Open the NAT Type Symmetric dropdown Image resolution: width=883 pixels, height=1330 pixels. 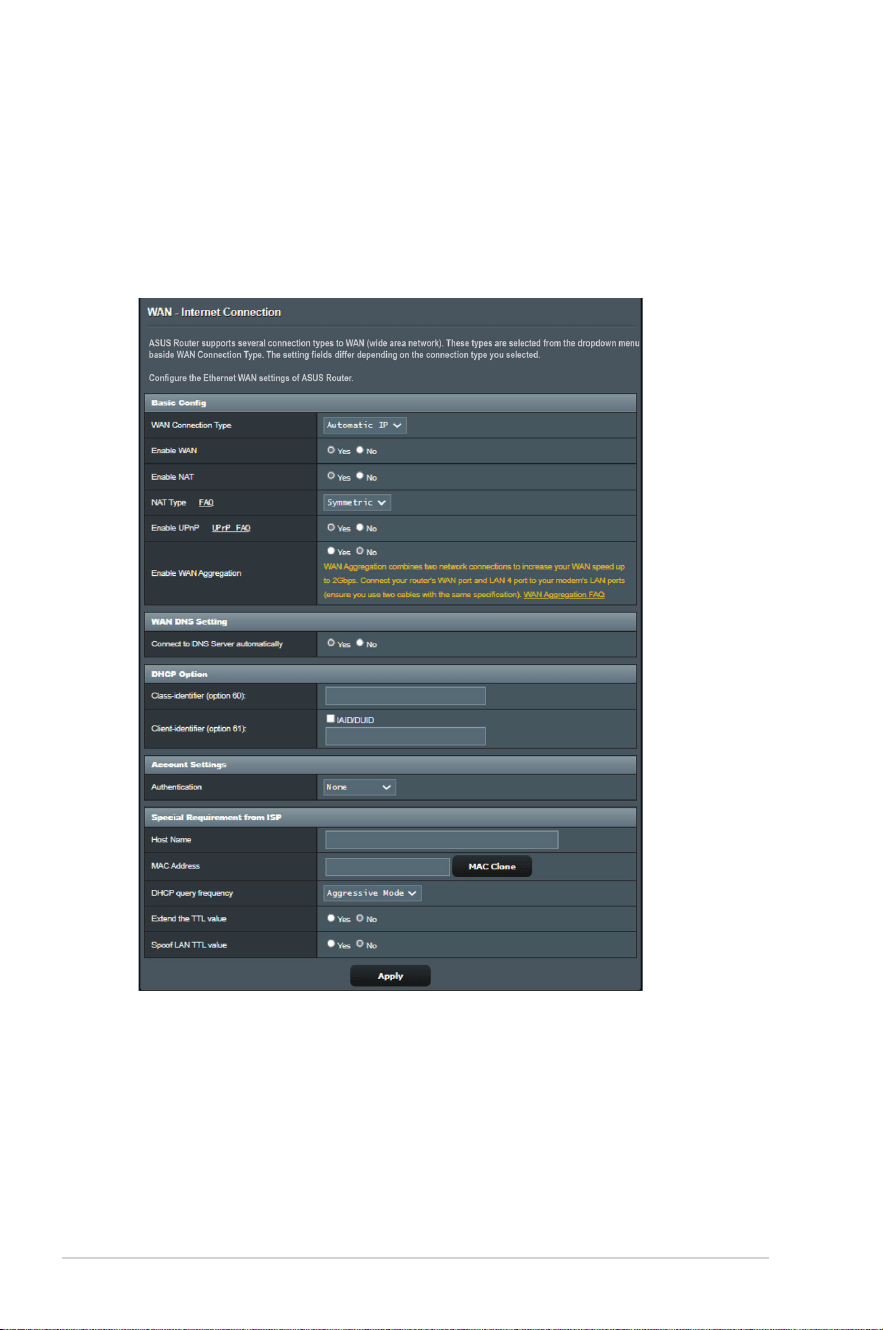(357, 502)
